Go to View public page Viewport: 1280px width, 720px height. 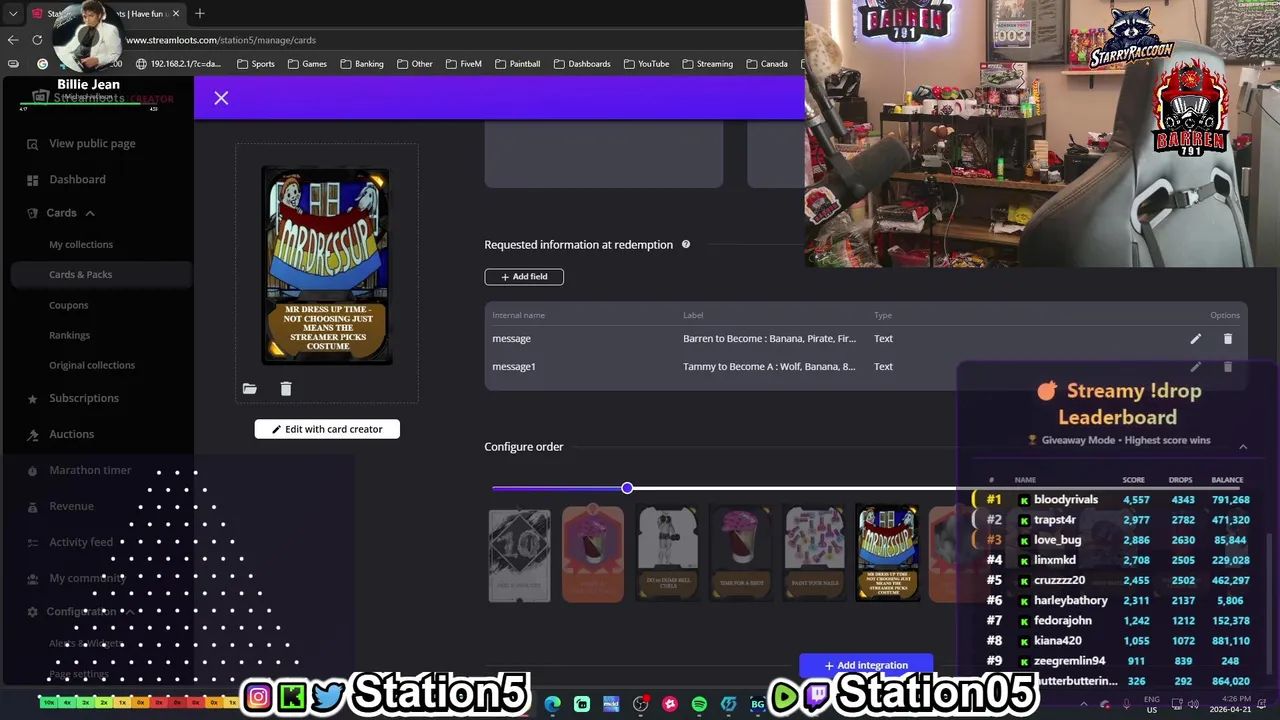click(x=92, y=144)
